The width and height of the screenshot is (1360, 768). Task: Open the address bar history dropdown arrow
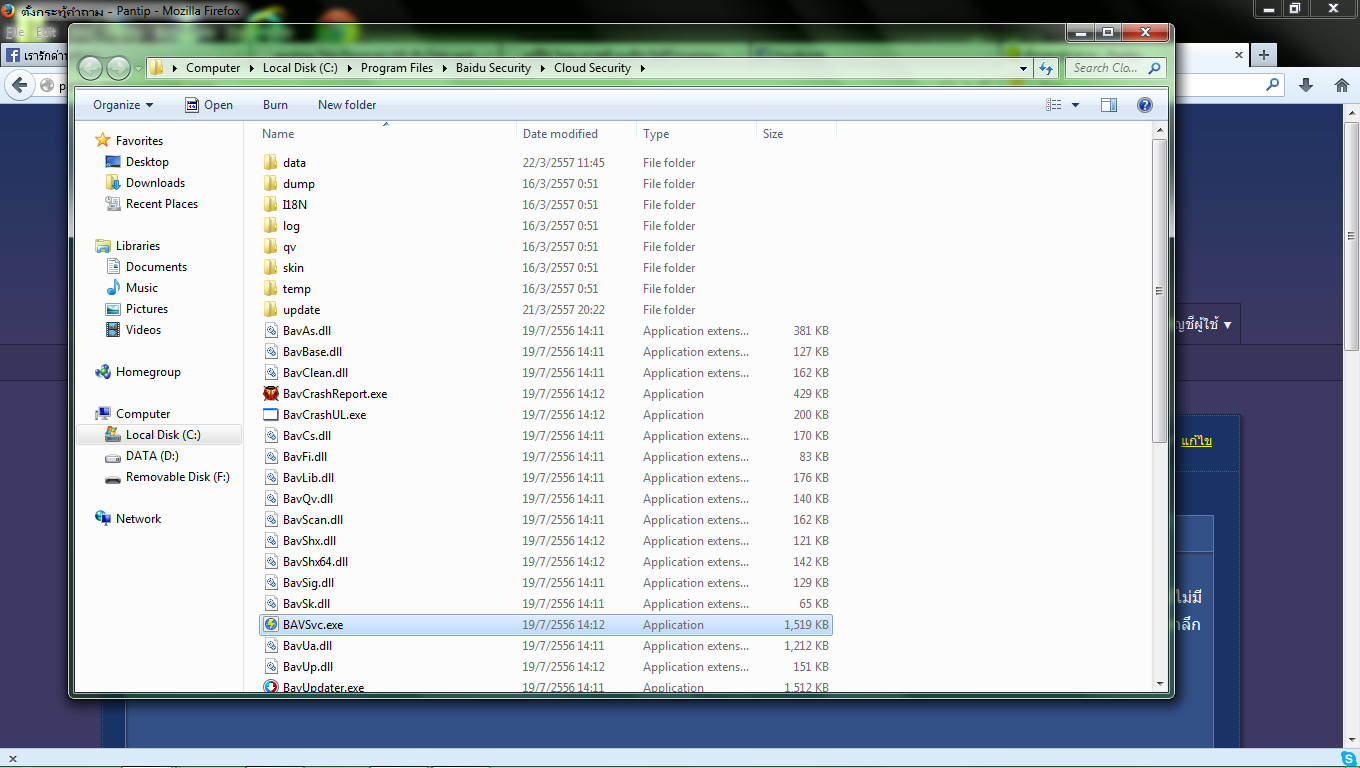point(1023,68)
